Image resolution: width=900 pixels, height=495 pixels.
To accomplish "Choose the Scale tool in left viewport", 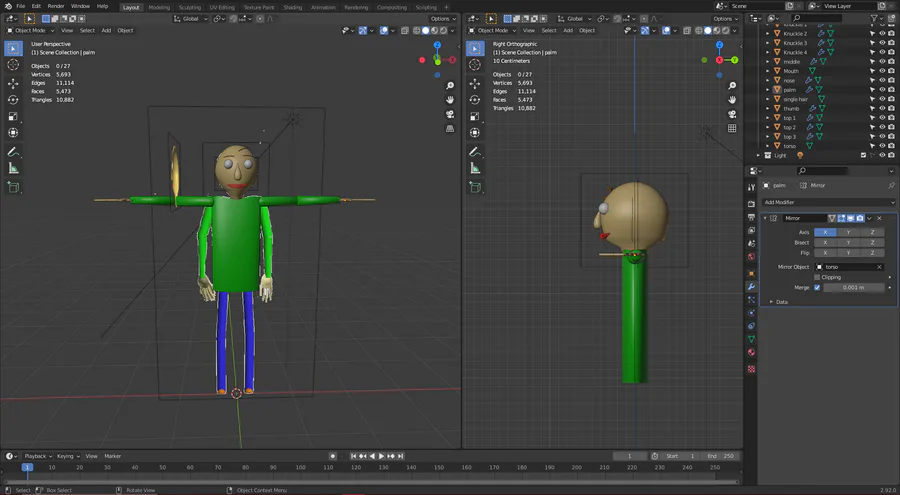I will tap(13, 117).
